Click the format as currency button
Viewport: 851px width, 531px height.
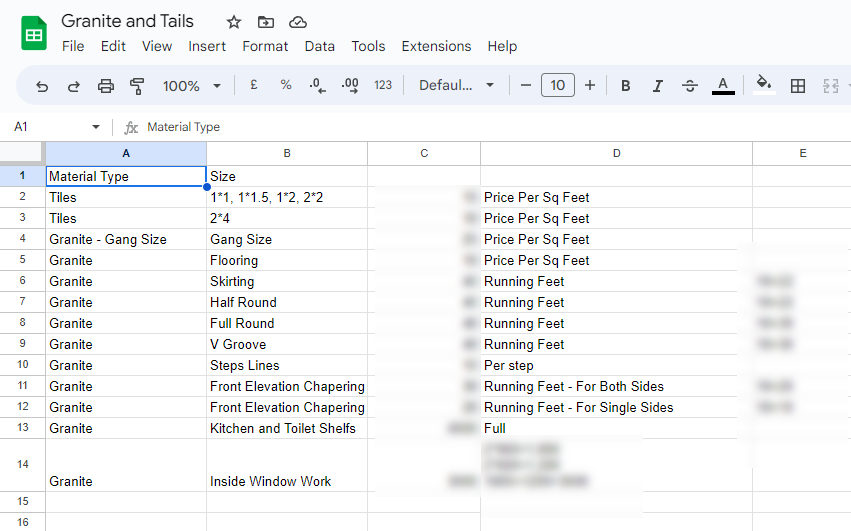(254, 86)
